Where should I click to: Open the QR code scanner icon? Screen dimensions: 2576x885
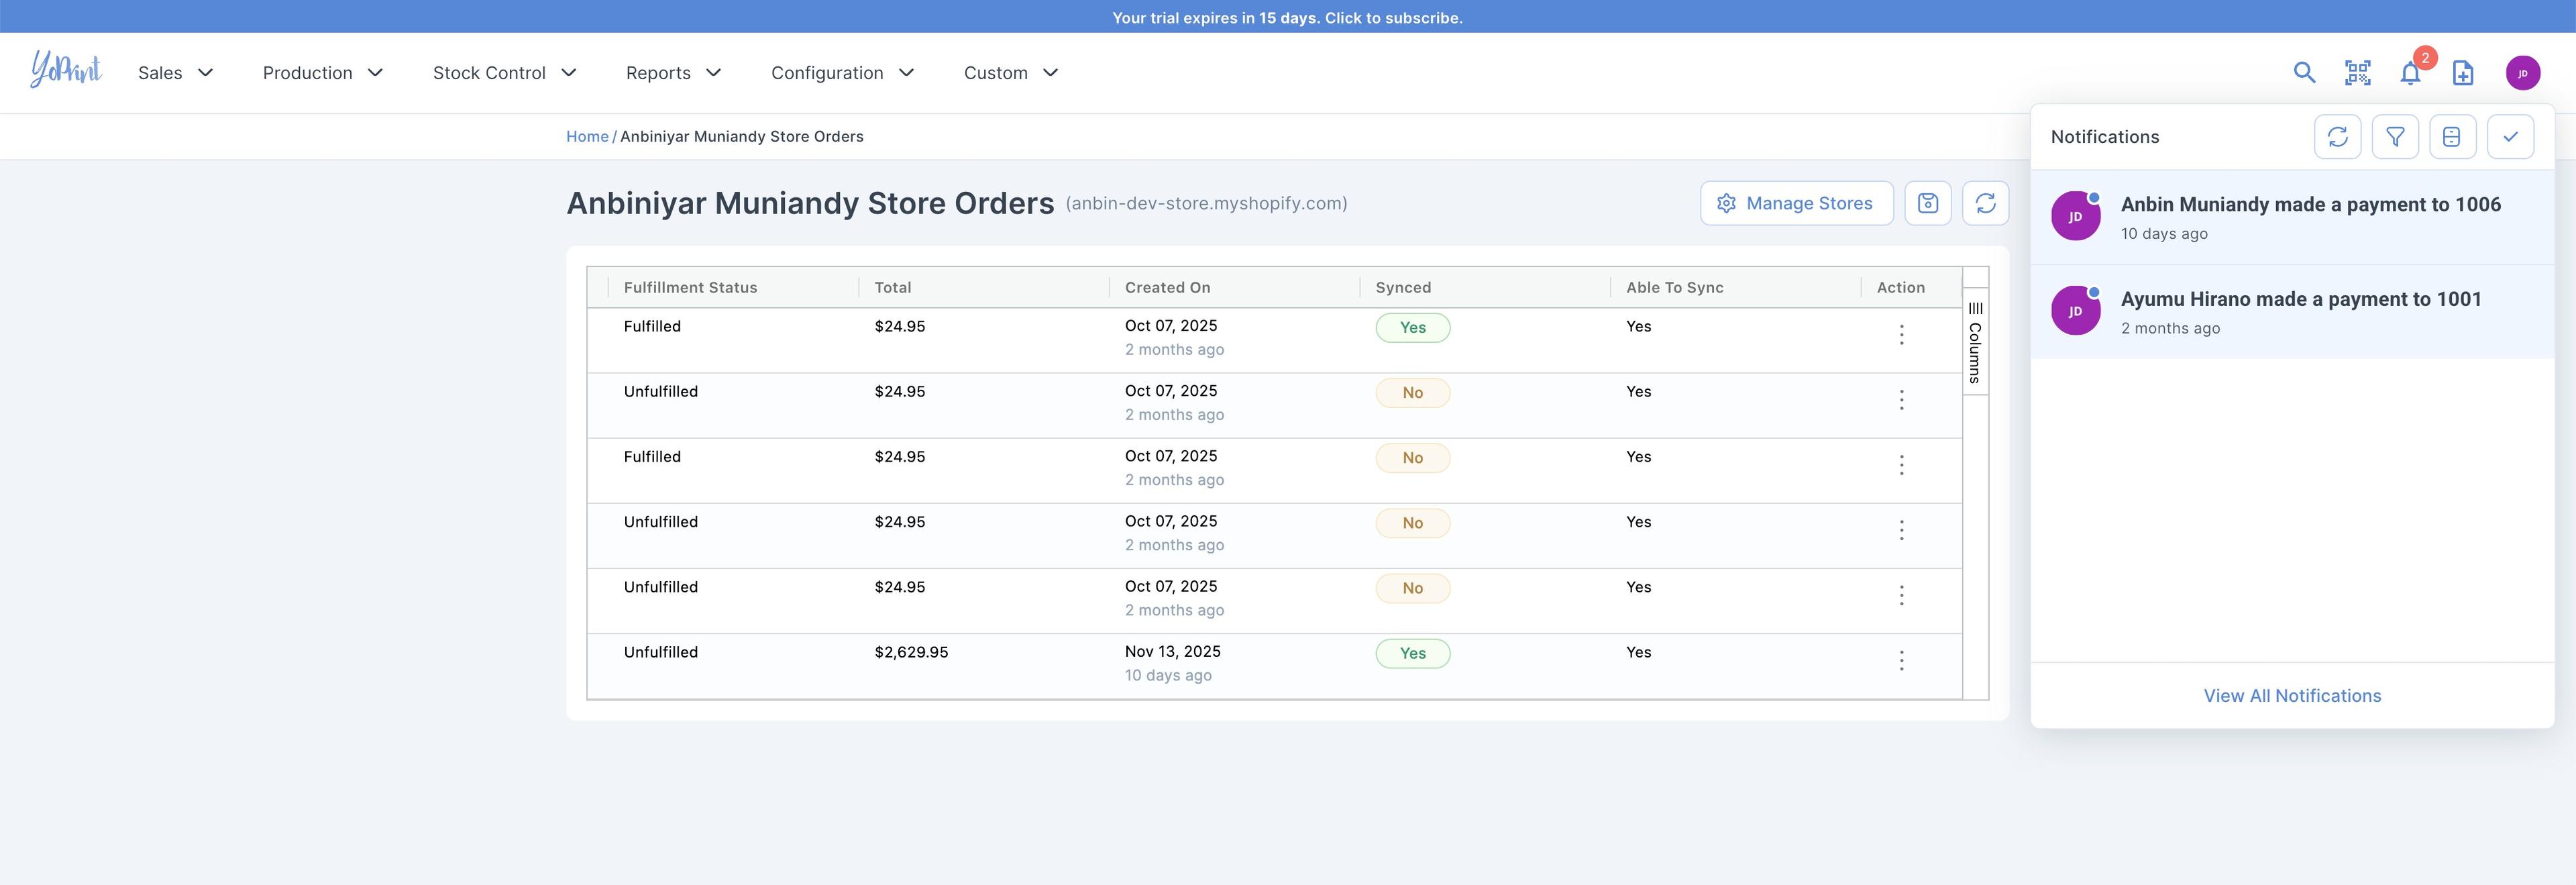[2357, 72]
